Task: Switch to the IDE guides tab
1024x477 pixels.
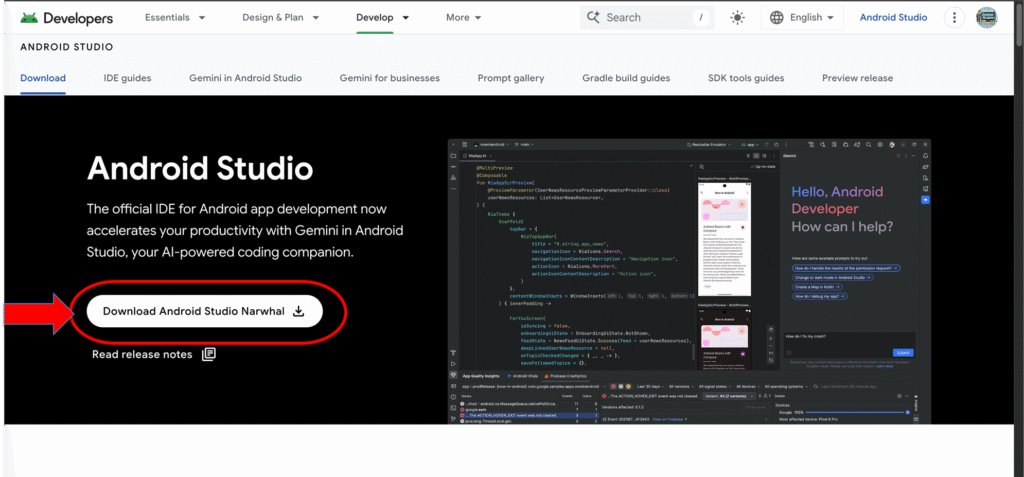Action: [x=127, y=78]
